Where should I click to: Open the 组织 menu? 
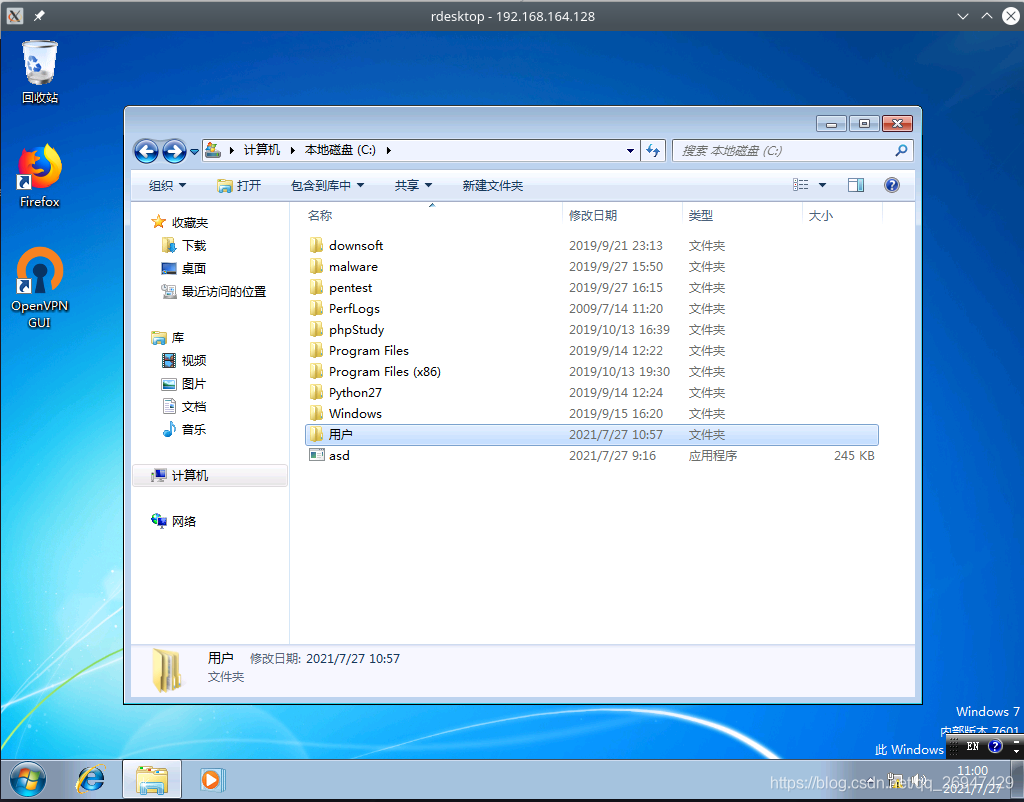coord(167,185)
